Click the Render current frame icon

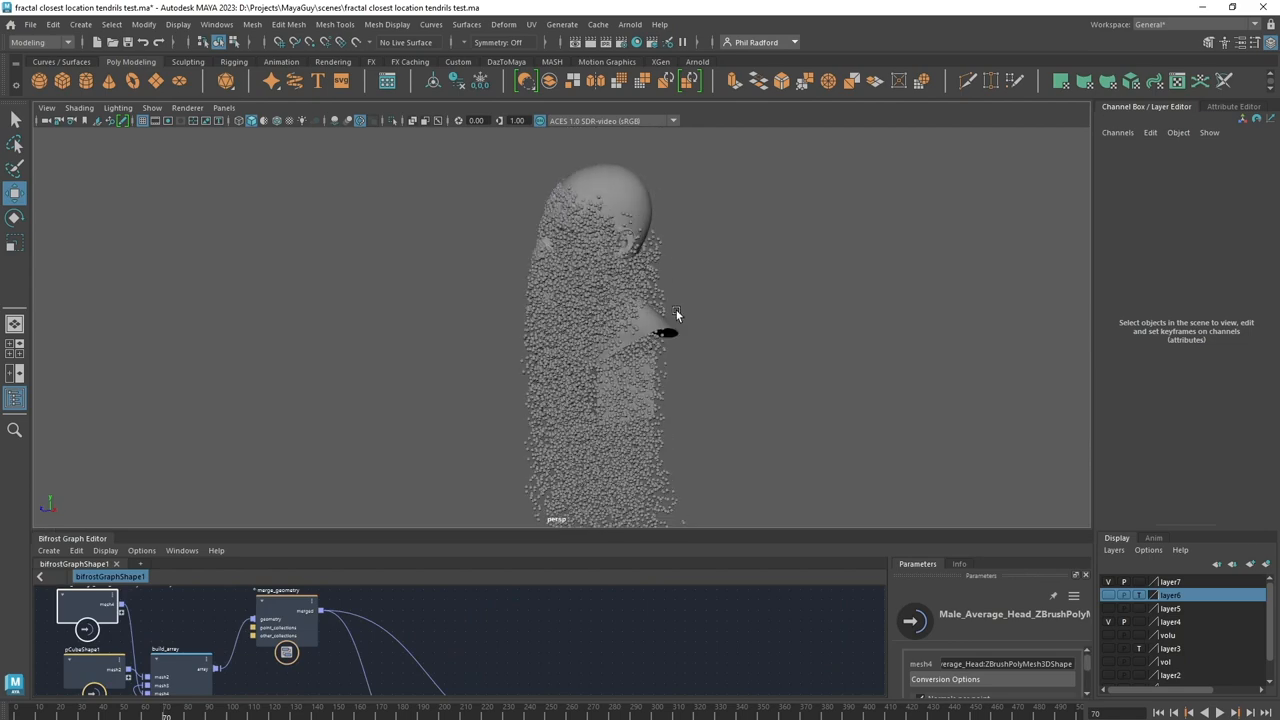(x=590, y=42)
